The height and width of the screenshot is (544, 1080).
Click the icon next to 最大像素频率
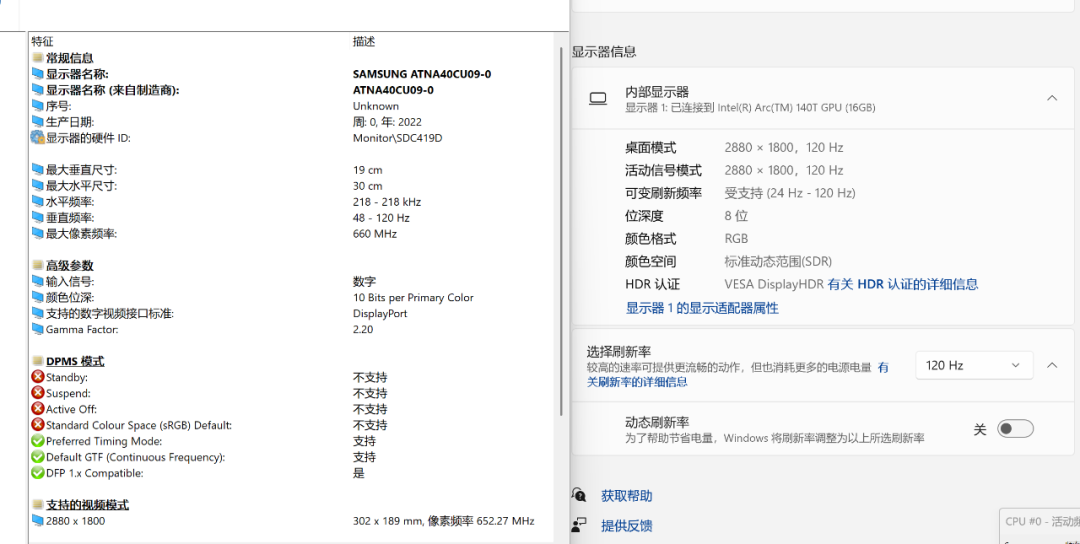37,233
